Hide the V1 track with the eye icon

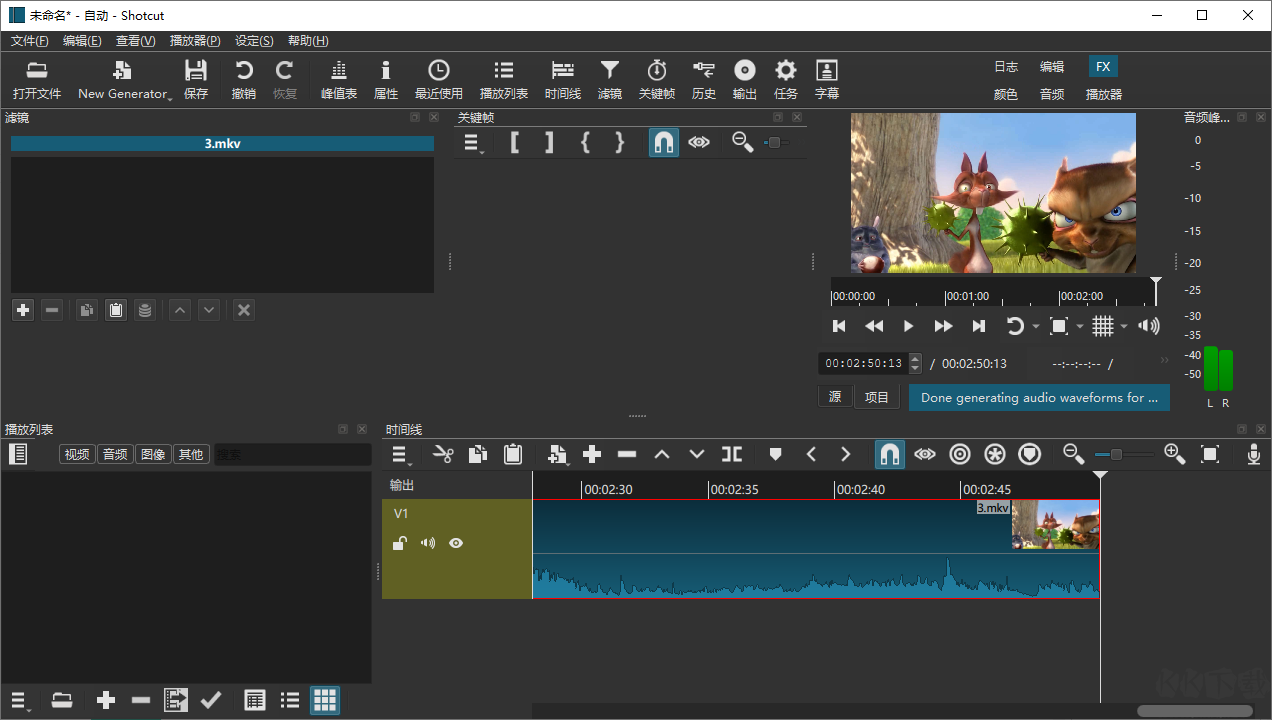(x=456, y=543)
